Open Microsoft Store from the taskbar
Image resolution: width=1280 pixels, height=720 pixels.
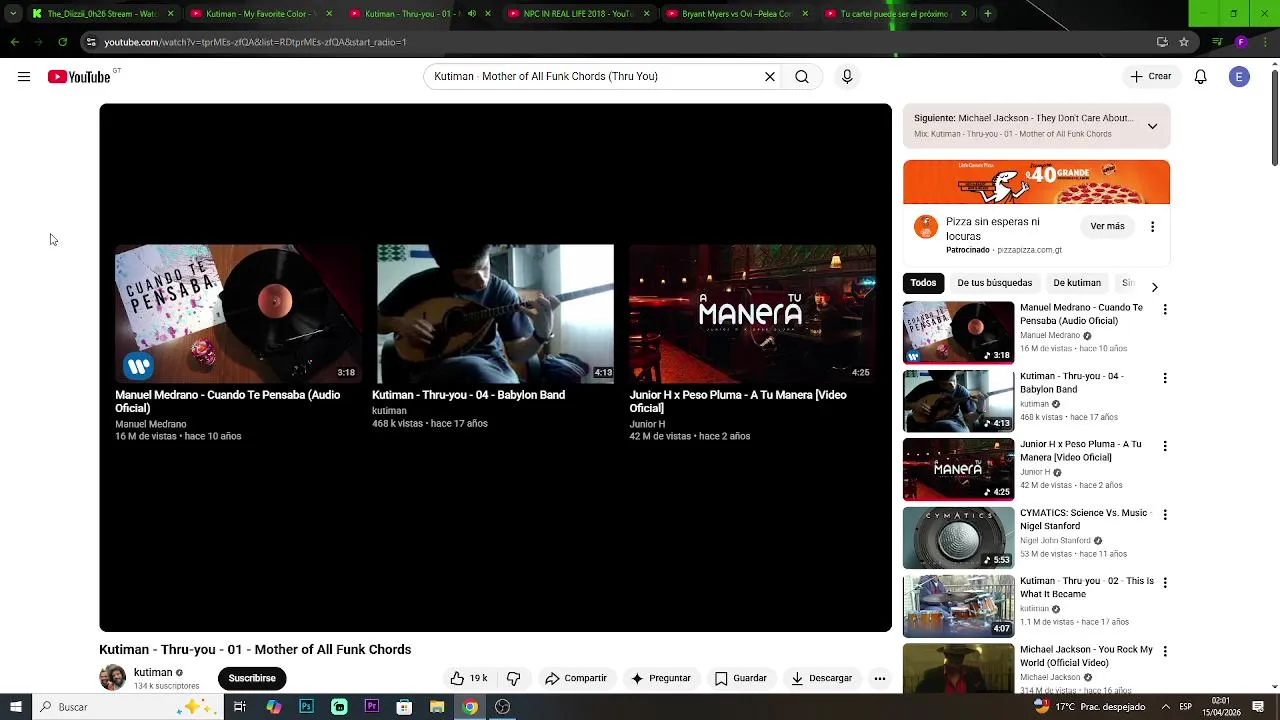point(404,707)
